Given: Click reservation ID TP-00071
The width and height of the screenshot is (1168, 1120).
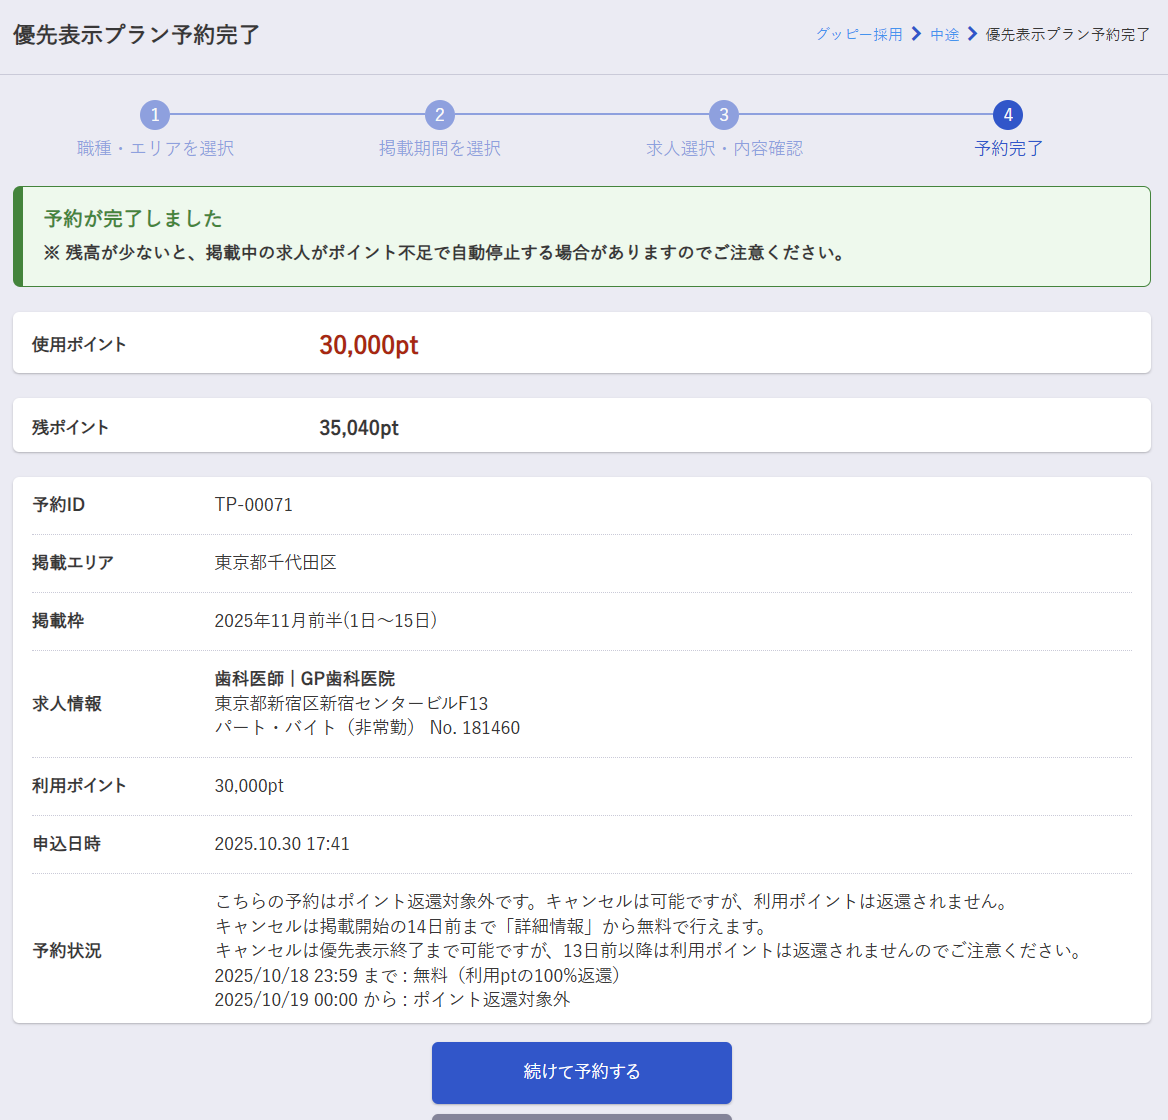Looking at the screenshot, I should click(x=254, y=505).
